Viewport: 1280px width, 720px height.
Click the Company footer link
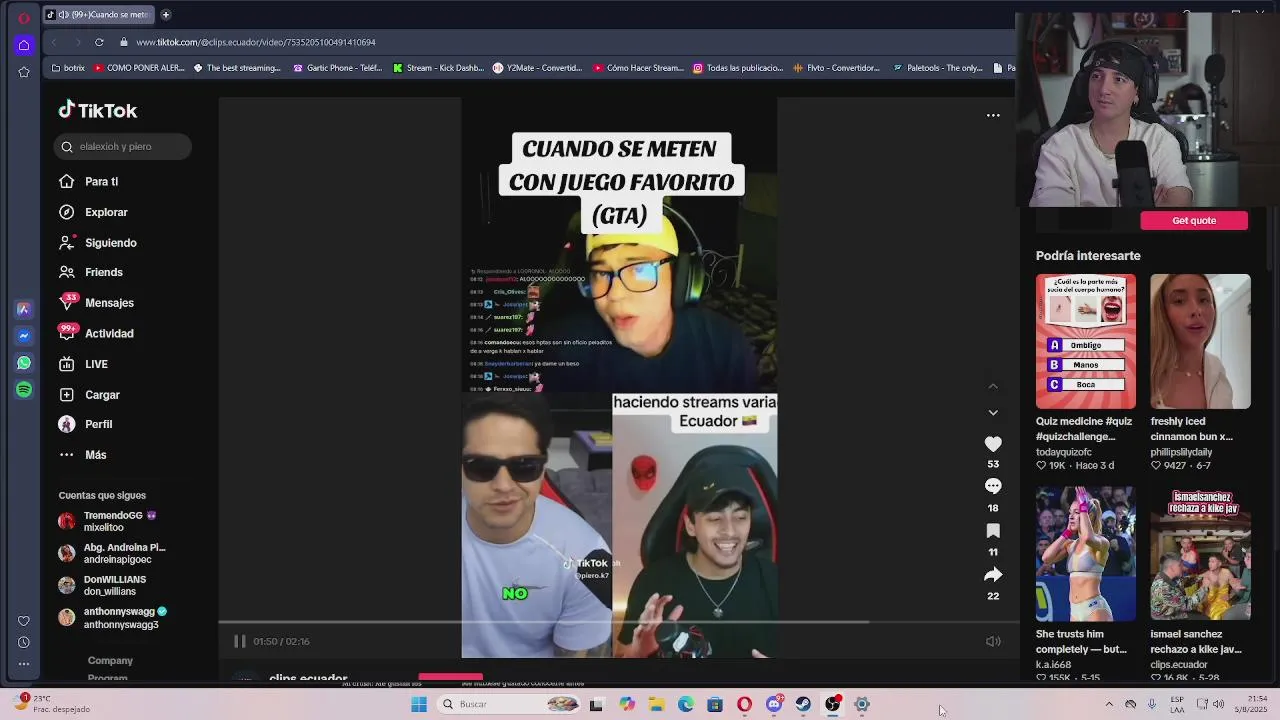click(x=110, y=660)
